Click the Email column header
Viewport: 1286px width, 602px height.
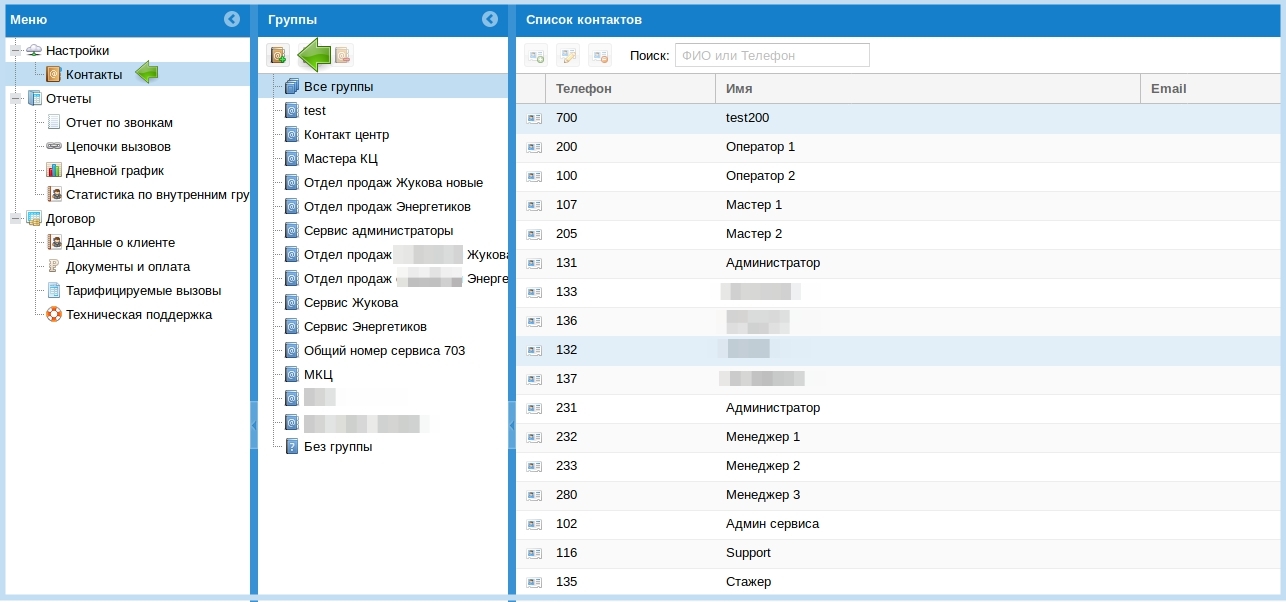tap(1210, 88)
